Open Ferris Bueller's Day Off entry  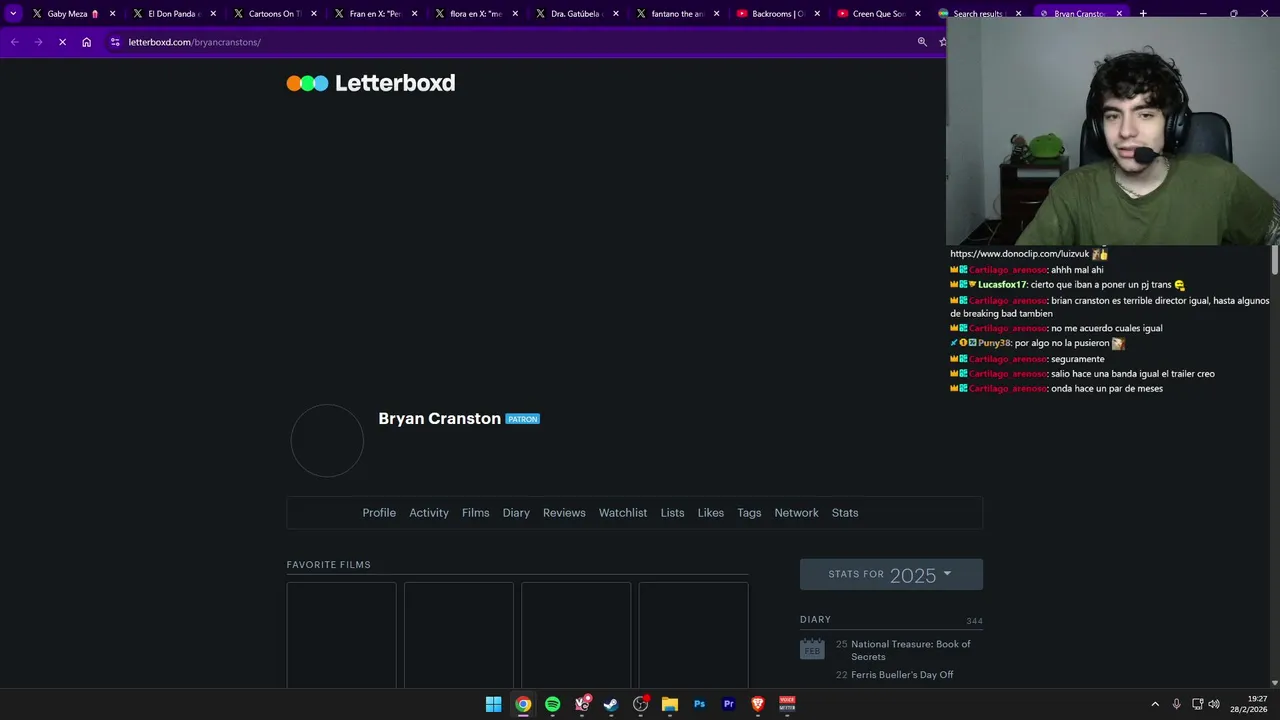coord(902,675)
